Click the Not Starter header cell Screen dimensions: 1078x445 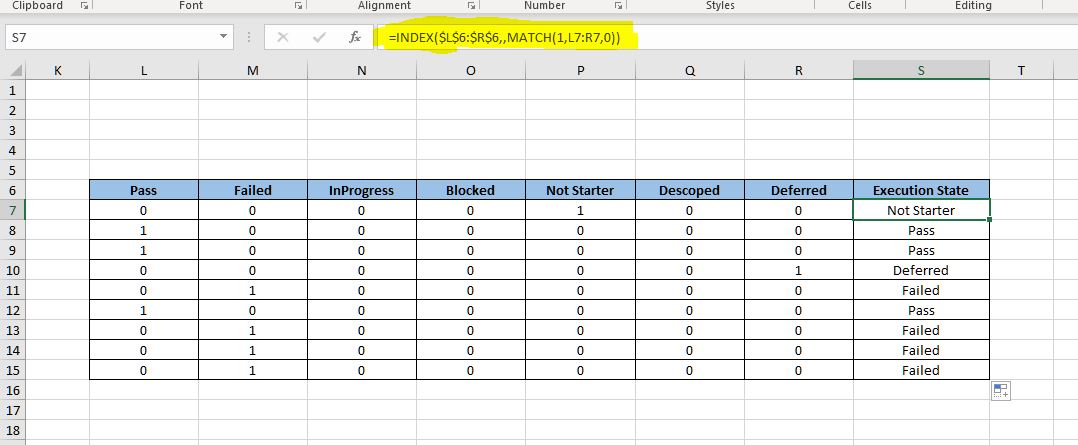point(580,190)
